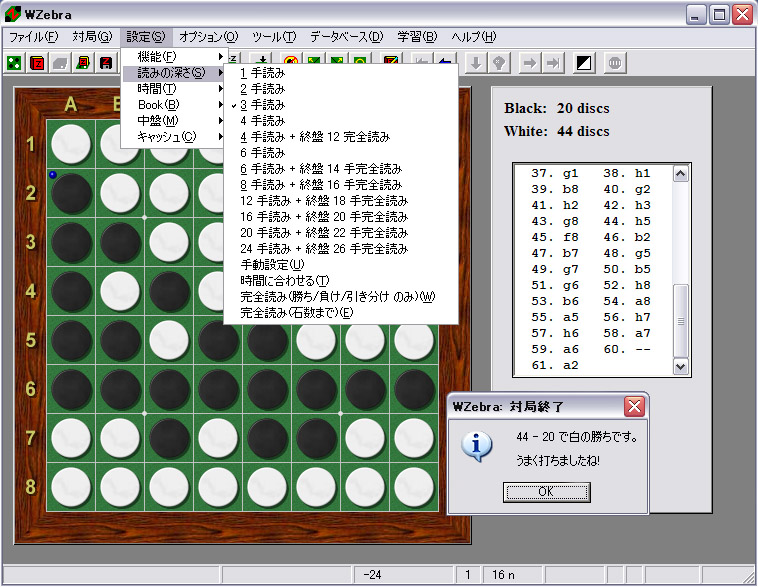The width and height of the screenshot is (758, 587).
Task: Choose 20 手読み + 終盤 22 手完全読み
Action: click(341, 233)
